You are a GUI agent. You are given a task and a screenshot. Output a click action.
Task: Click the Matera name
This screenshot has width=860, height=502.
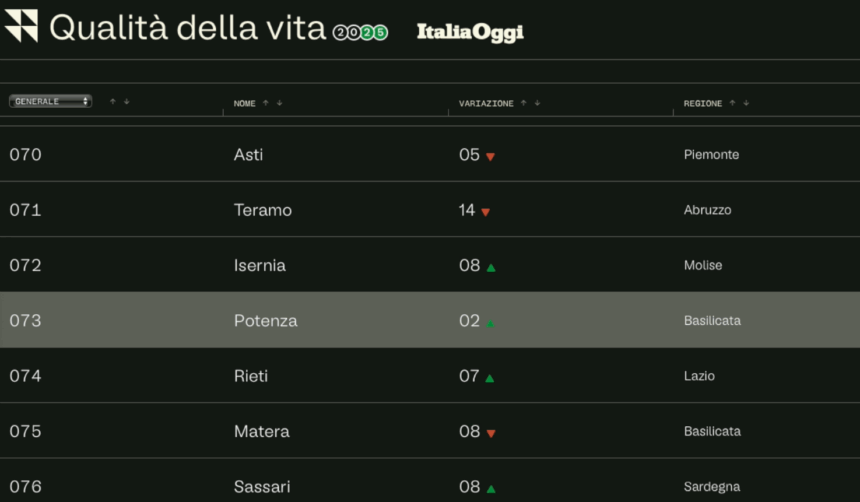pyautogui.click(x=261, y=432)
